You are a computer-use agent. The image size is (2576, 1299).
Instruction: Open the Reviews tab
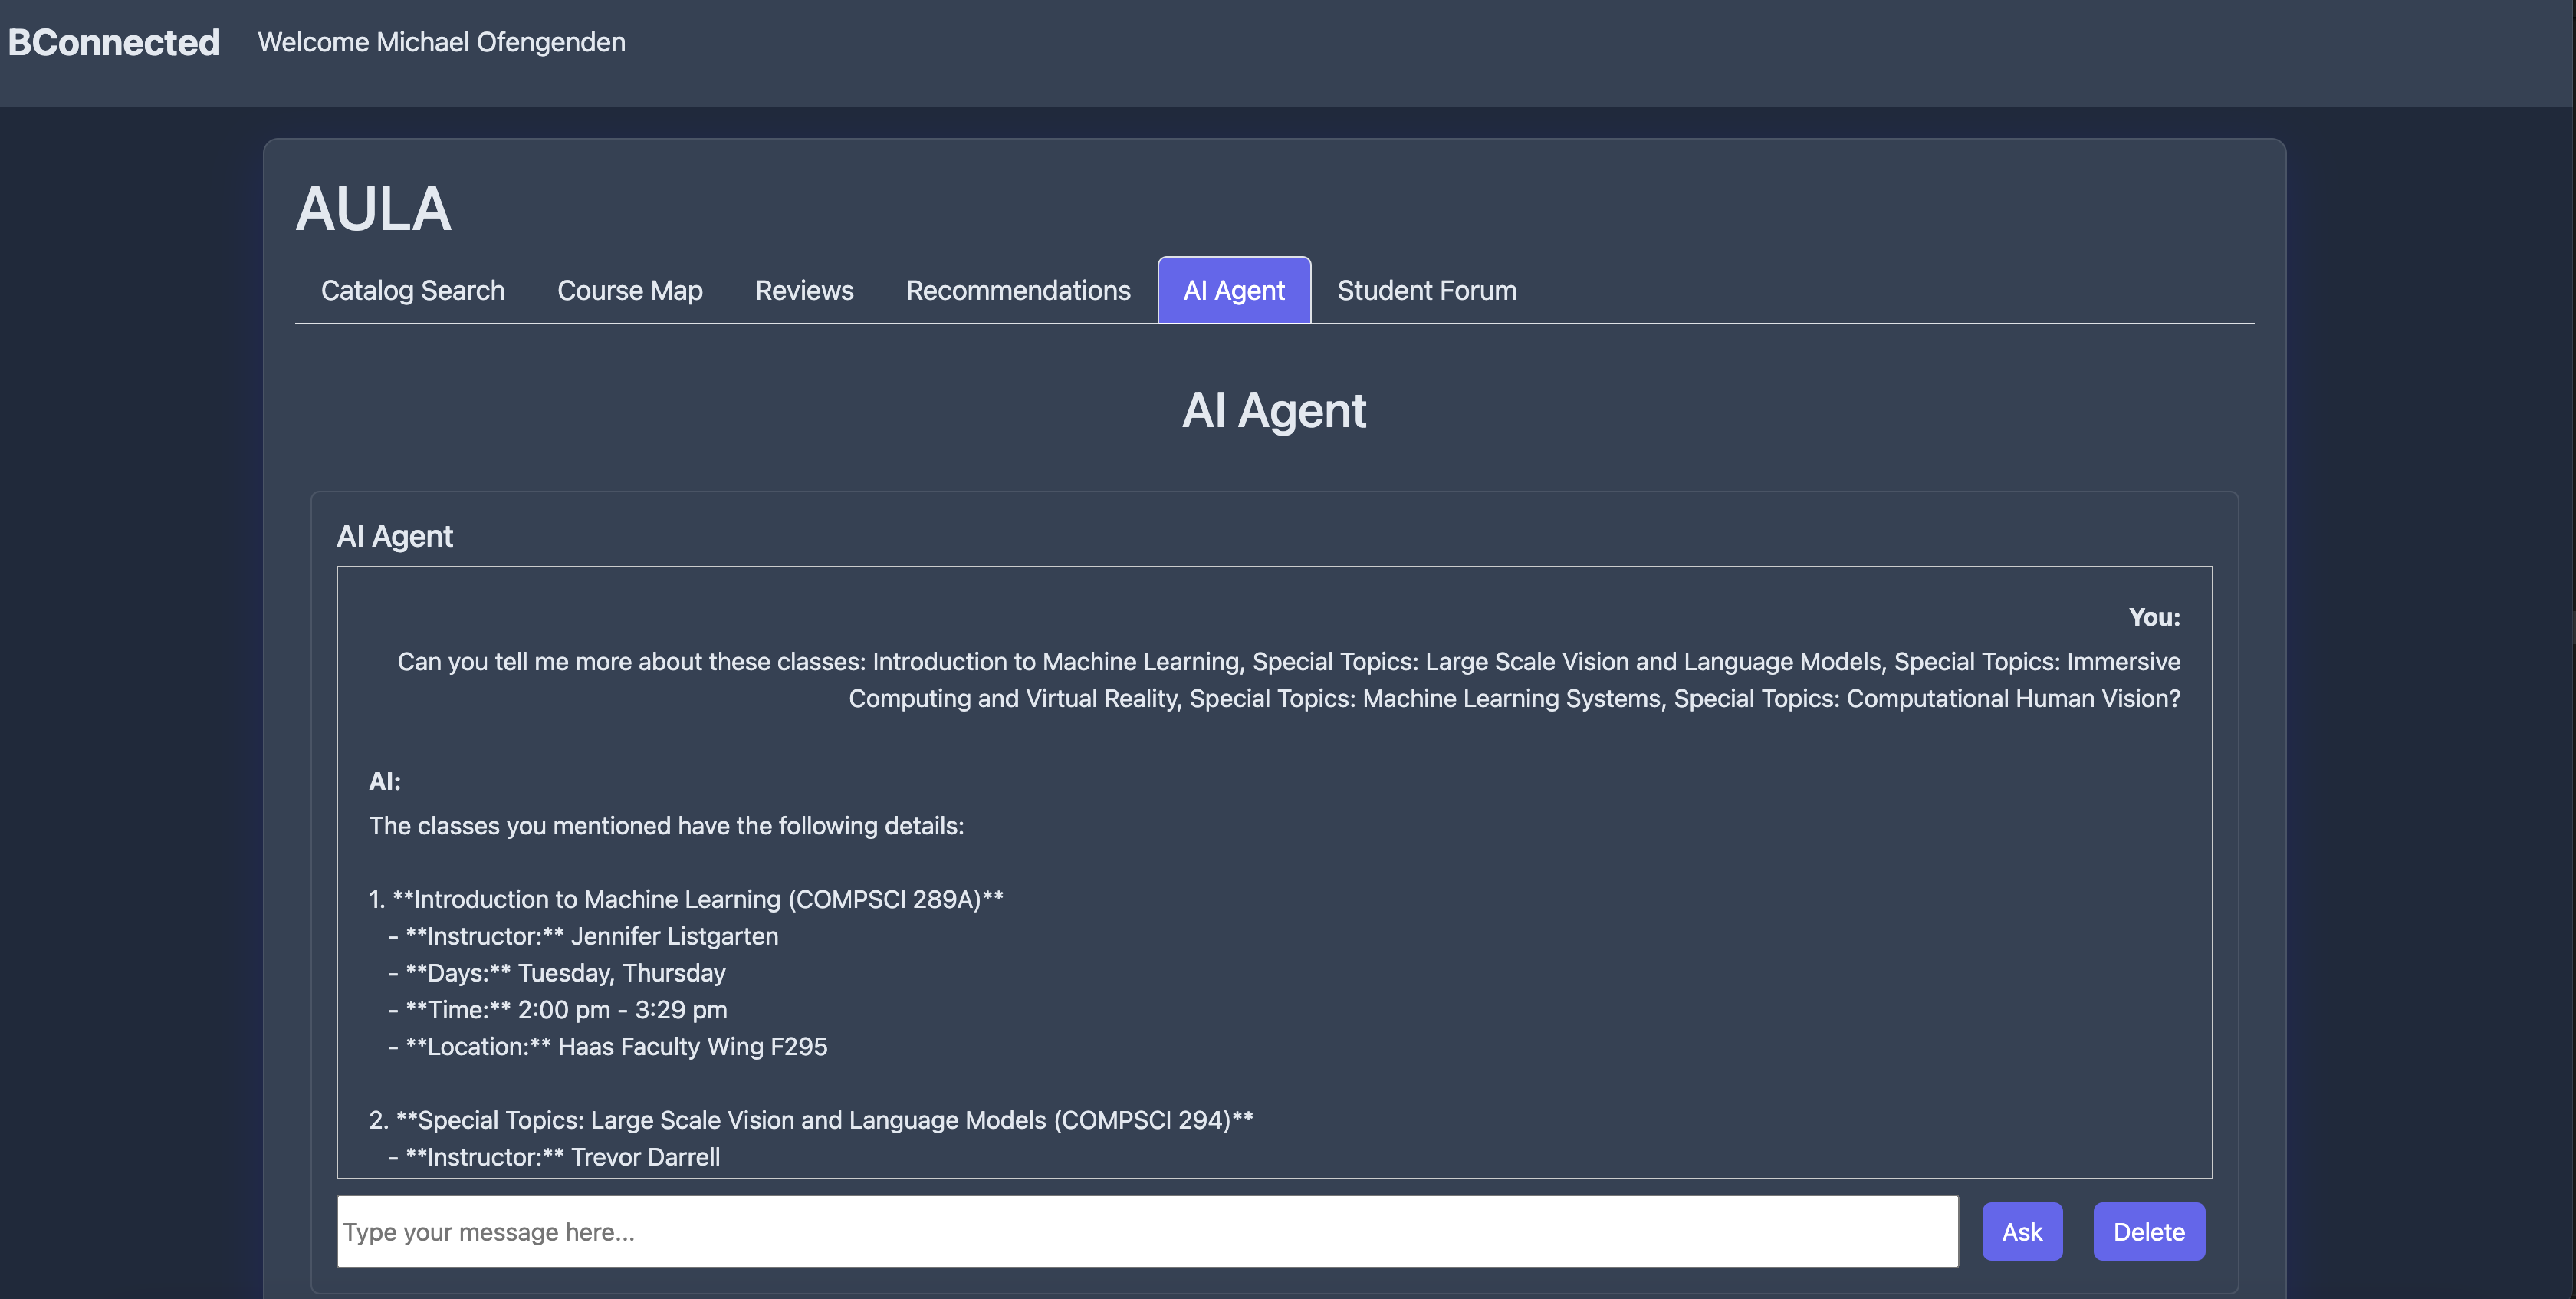(x=804, y=290)
